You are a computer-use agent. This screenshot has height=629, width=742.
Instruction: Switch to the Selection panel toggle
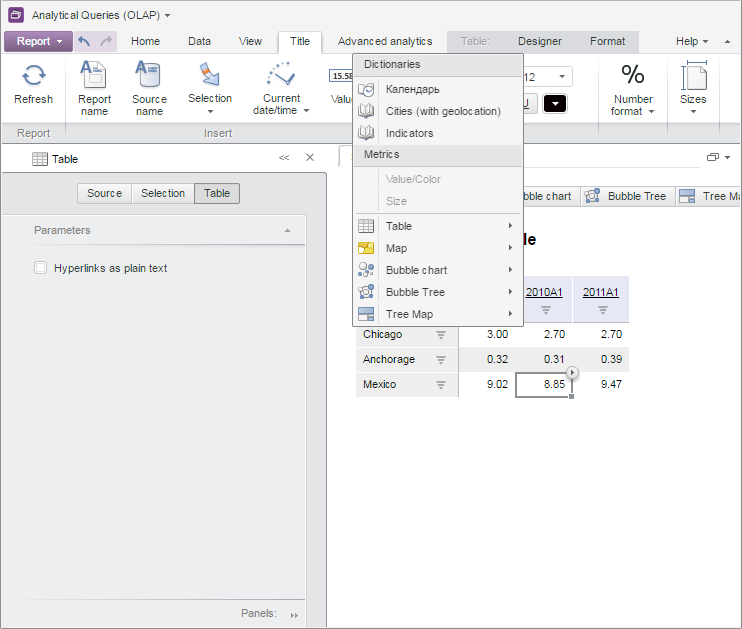tap(162, 193)
